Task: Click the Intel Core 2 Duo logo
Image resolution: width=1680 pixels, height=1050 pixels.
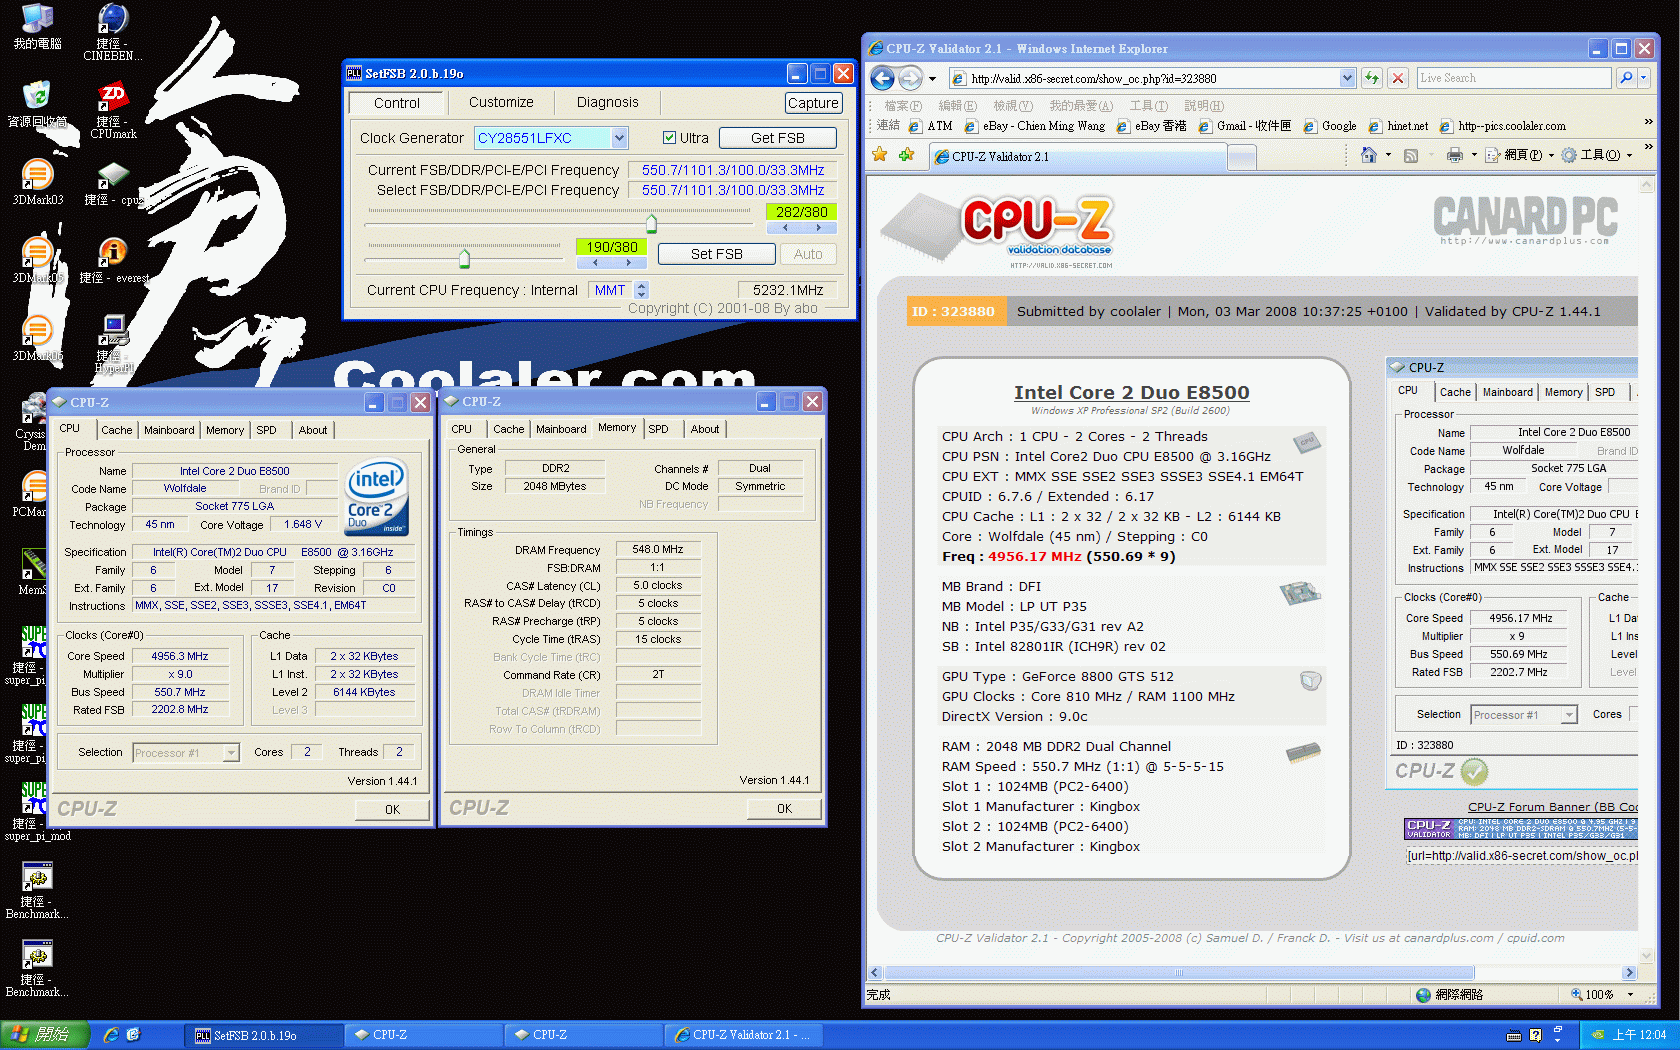Action: coord(376,495)
